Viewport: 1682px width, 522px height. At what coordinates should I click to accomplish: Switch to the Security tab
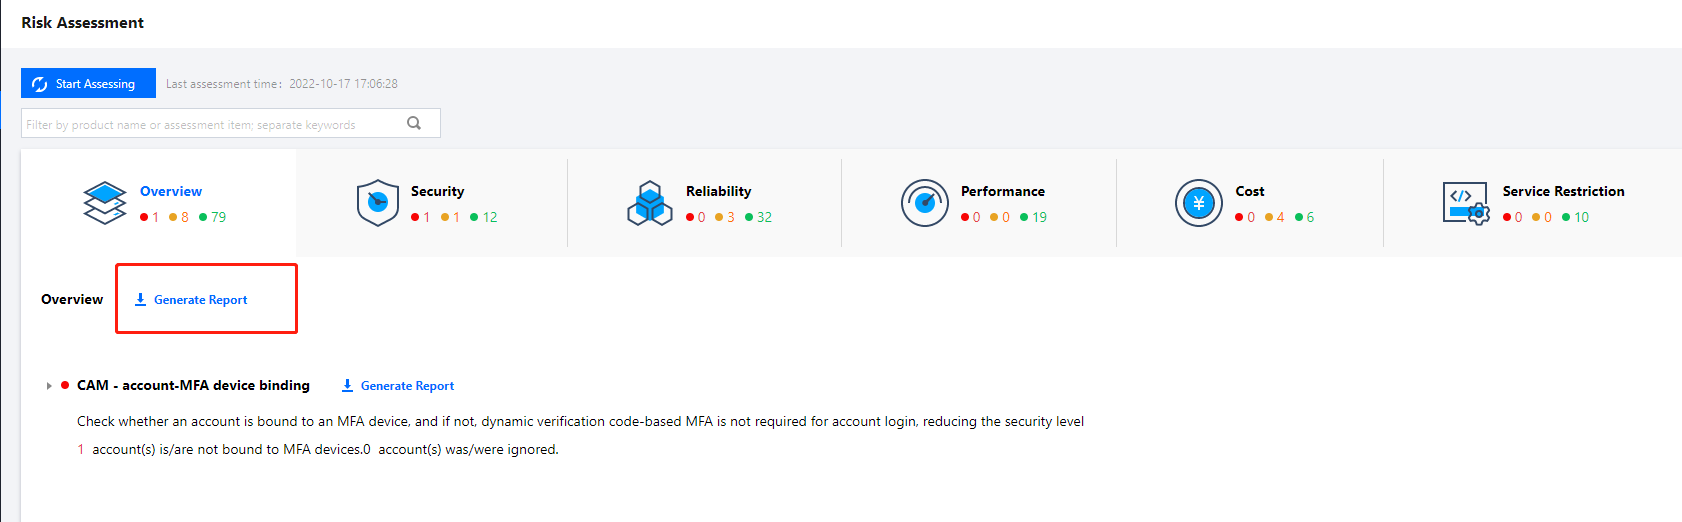pos(437,191)
